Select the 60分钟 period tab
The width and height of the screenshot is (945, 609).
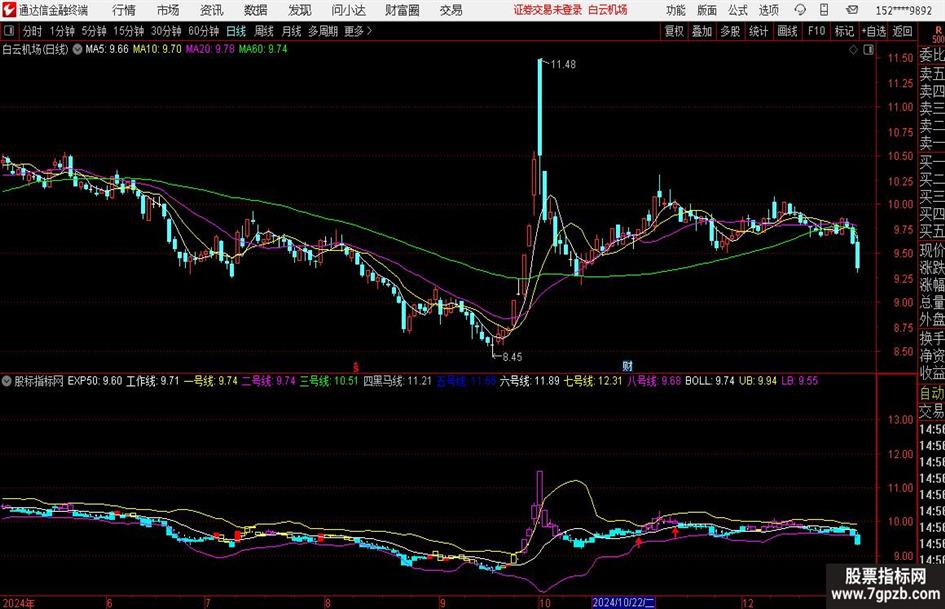[204, 31]
